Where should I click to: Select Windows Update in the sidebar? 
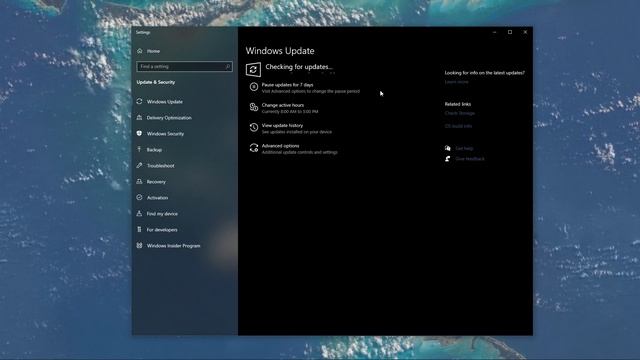160,102
